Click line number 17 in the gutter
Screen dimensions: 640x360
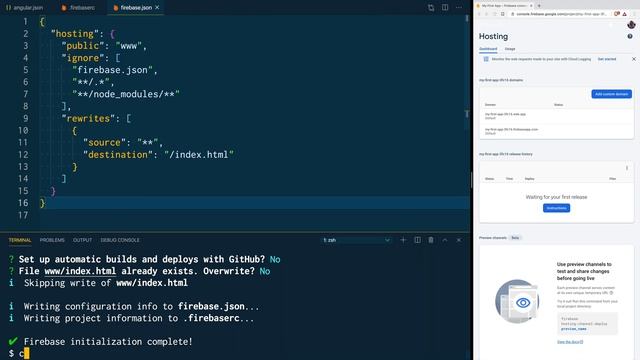[24, 215]
